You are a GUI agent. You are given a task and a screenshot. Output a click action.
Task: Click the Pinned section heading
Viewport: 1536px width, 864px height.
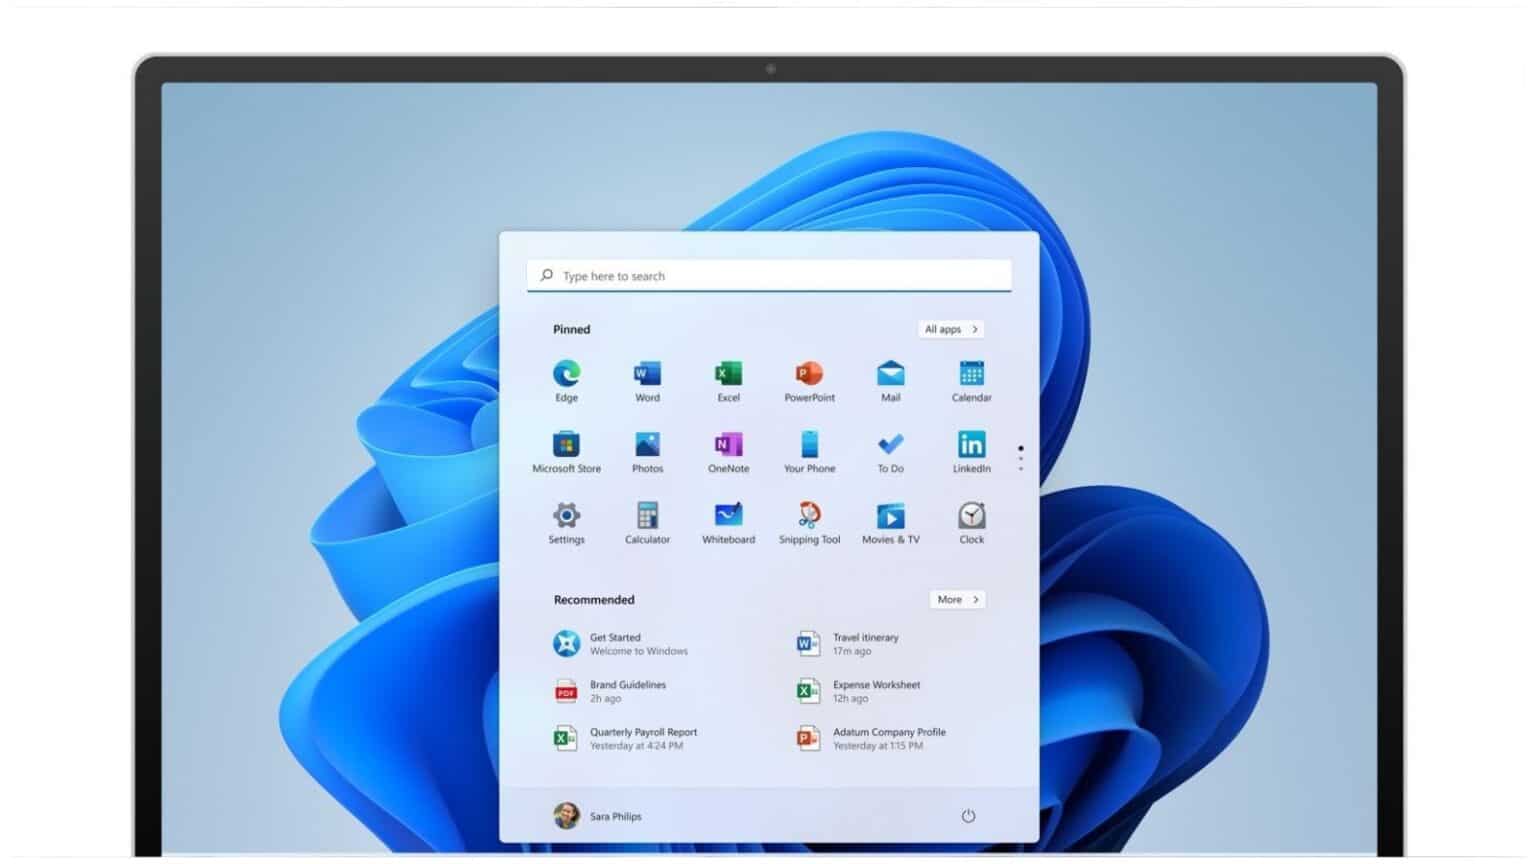tap(572, 329)
